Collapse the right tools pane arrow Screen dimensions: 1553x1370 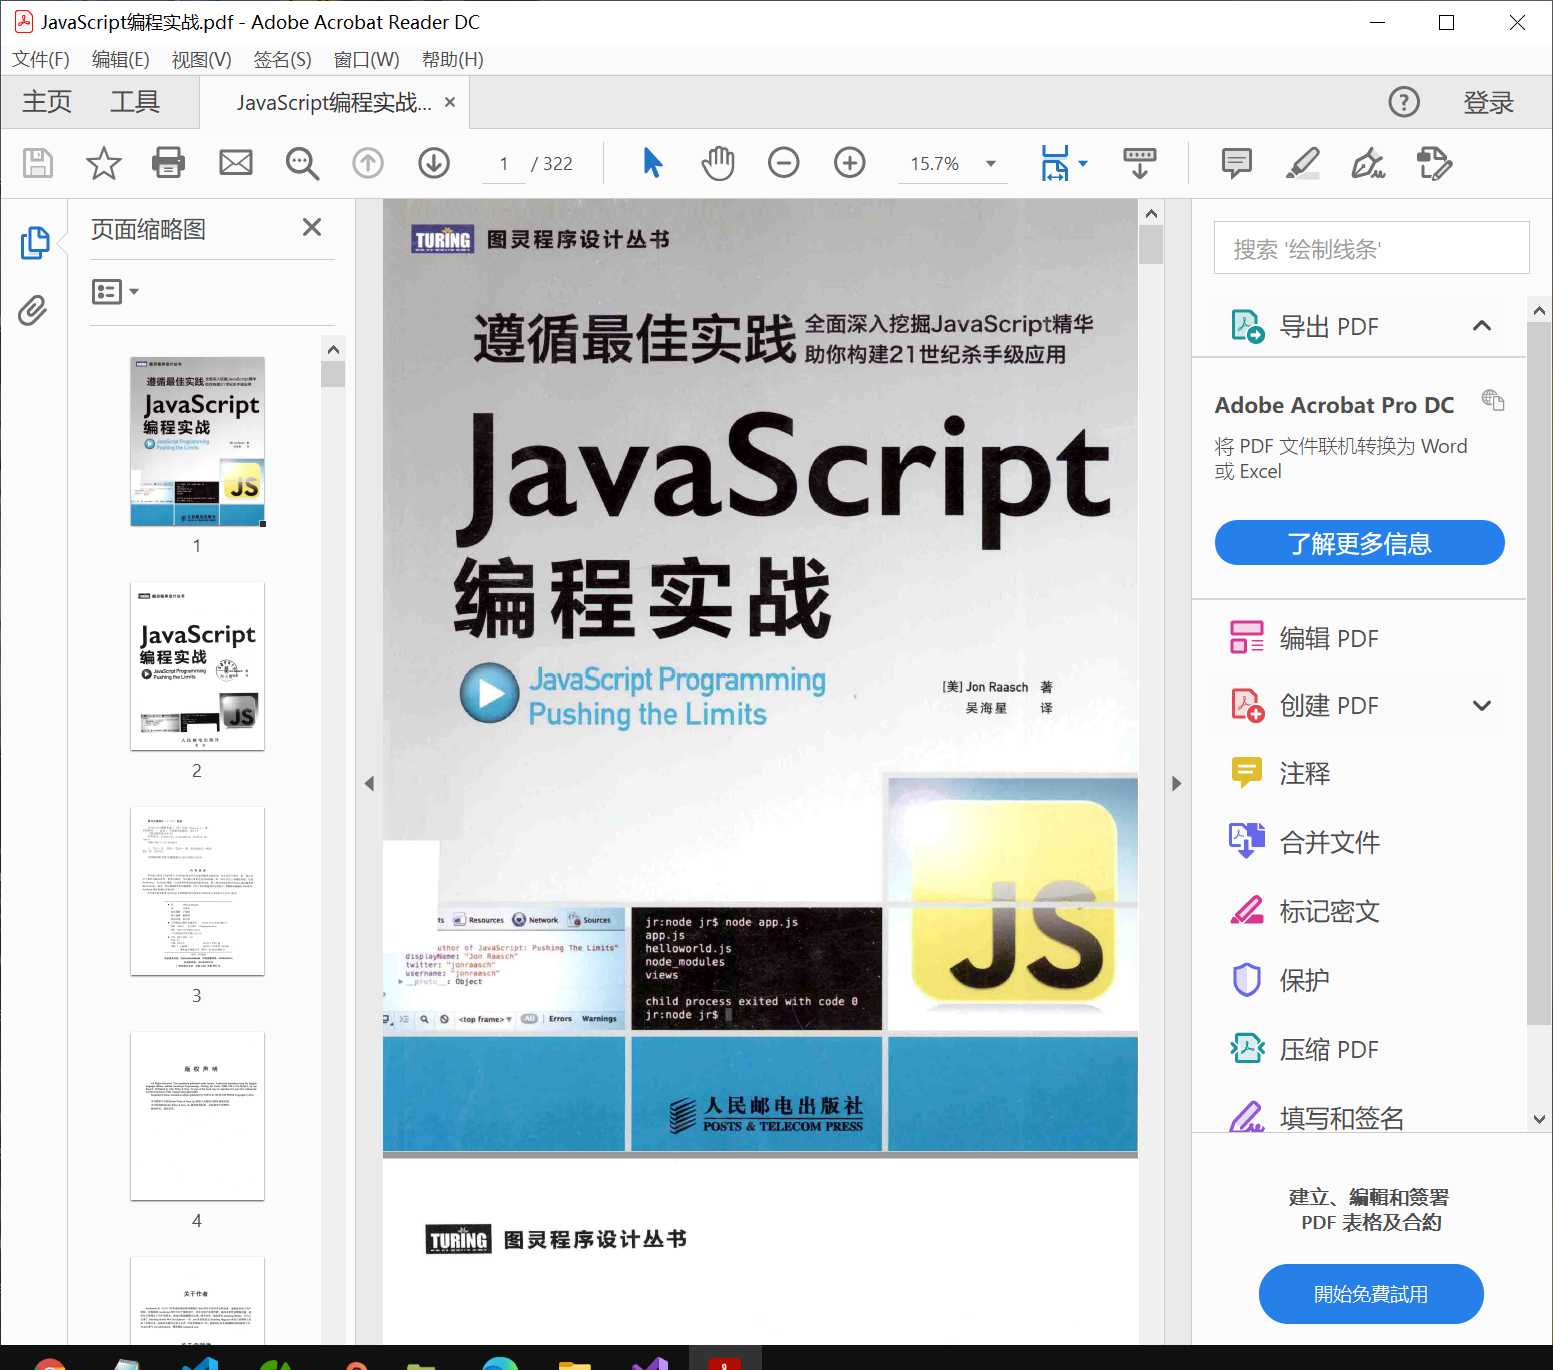tap(1176, 783)
